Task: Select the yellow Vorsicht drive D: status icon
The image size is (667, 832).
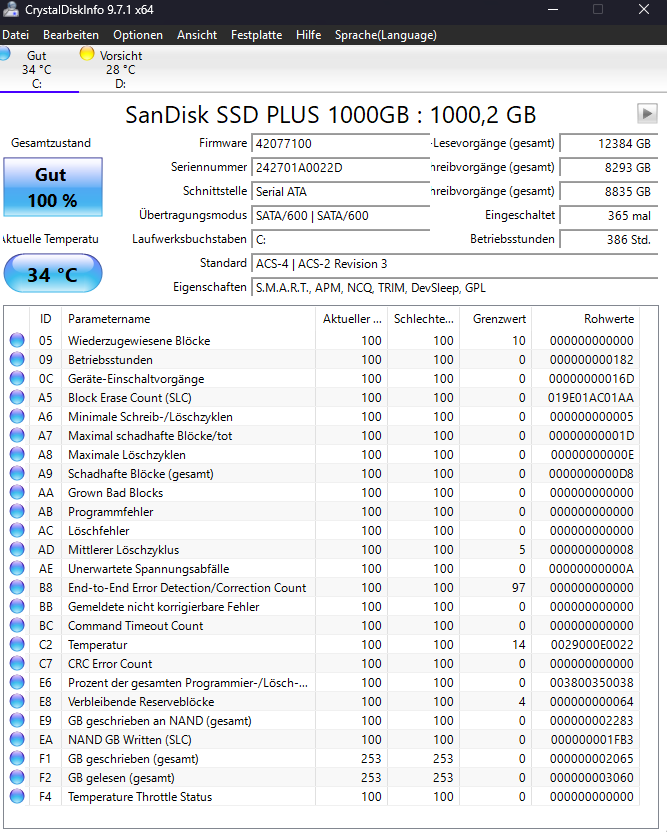Action: point(86,54)
